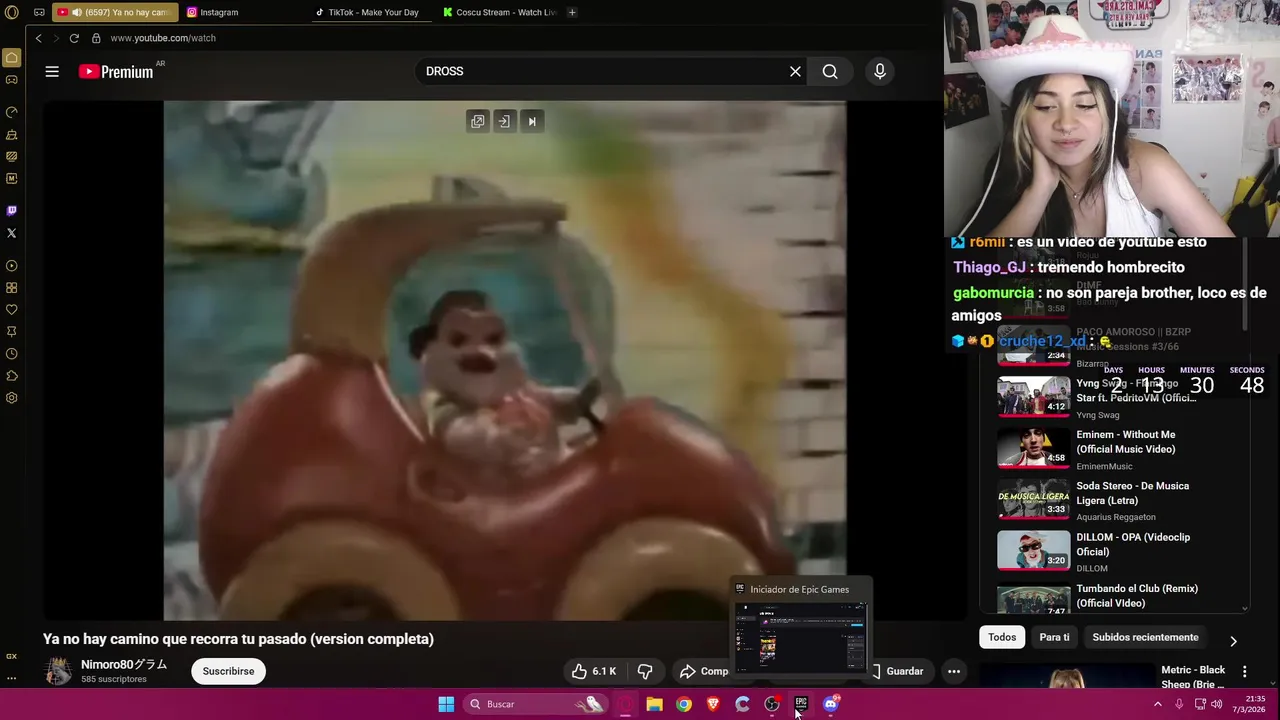1280x720 pixels.
Task: Open the Epic Games launcher taskbar icon
Action: (x=801, y=704)
